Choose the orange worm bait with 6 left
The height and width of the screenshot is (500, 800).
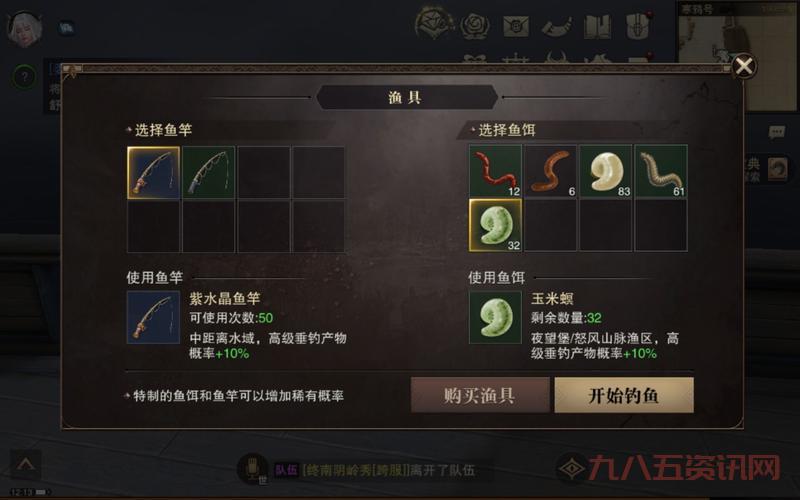click(551, 171)
